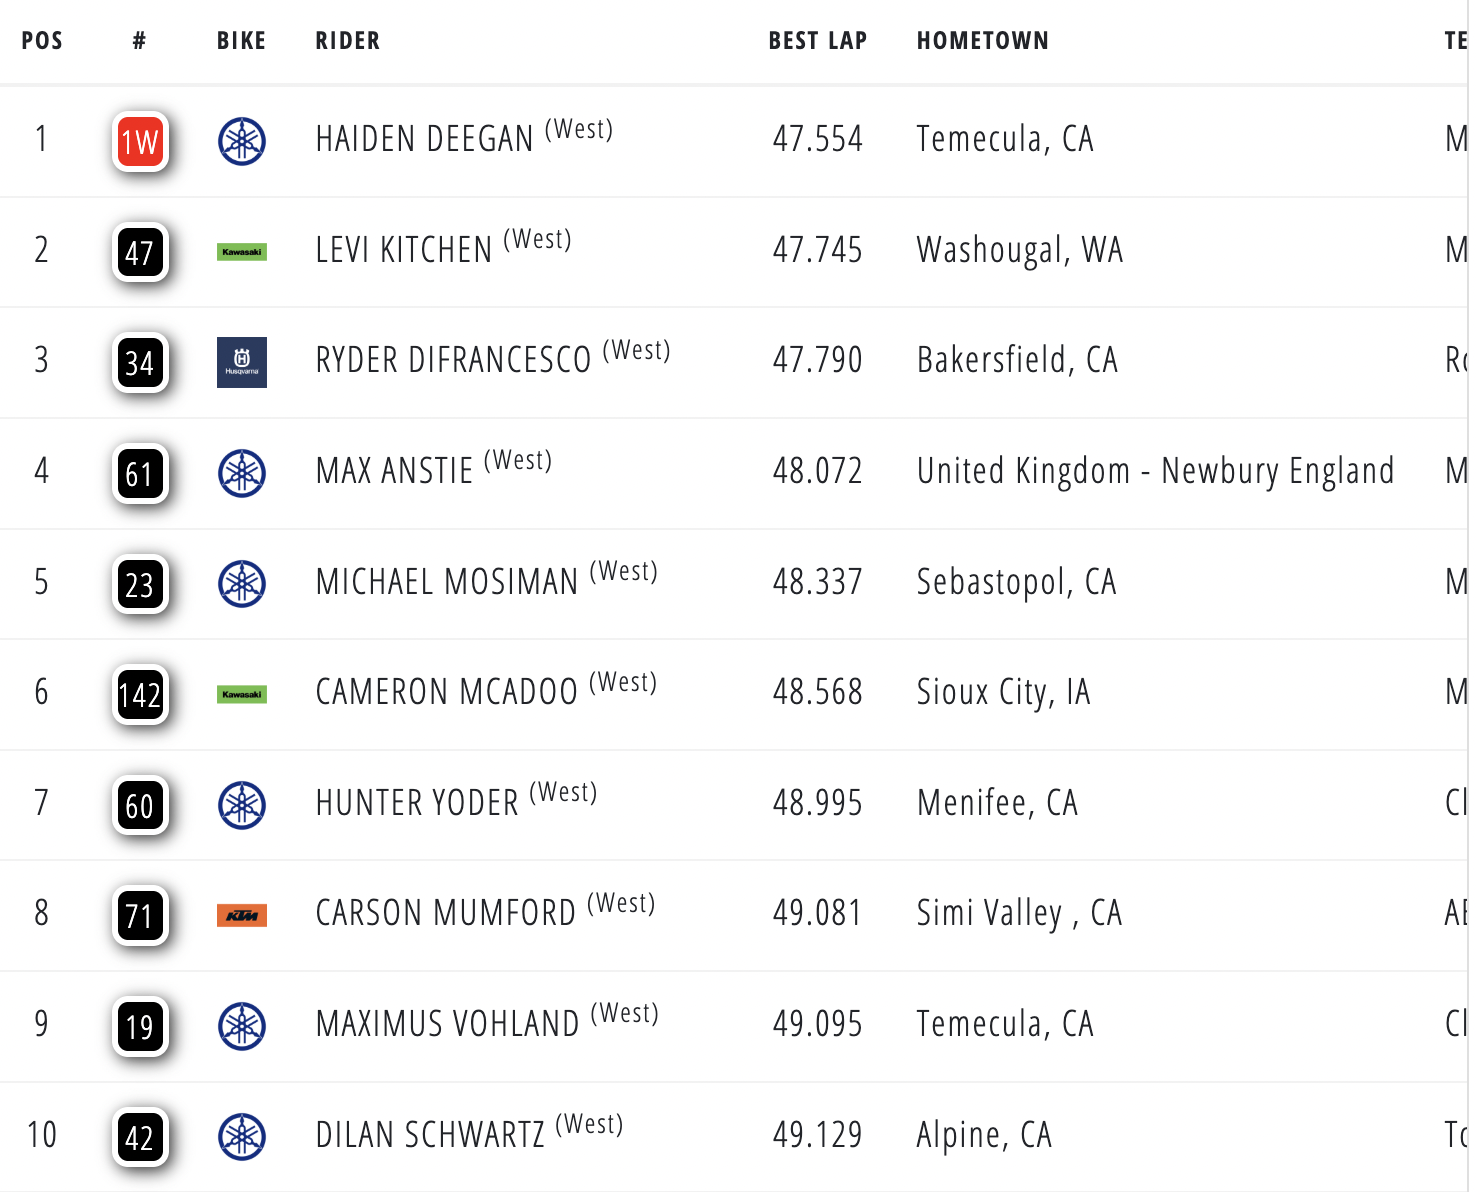1476x1192 pixels.
Task: Click the RIDER column header
Action: (x=348, y=41)
